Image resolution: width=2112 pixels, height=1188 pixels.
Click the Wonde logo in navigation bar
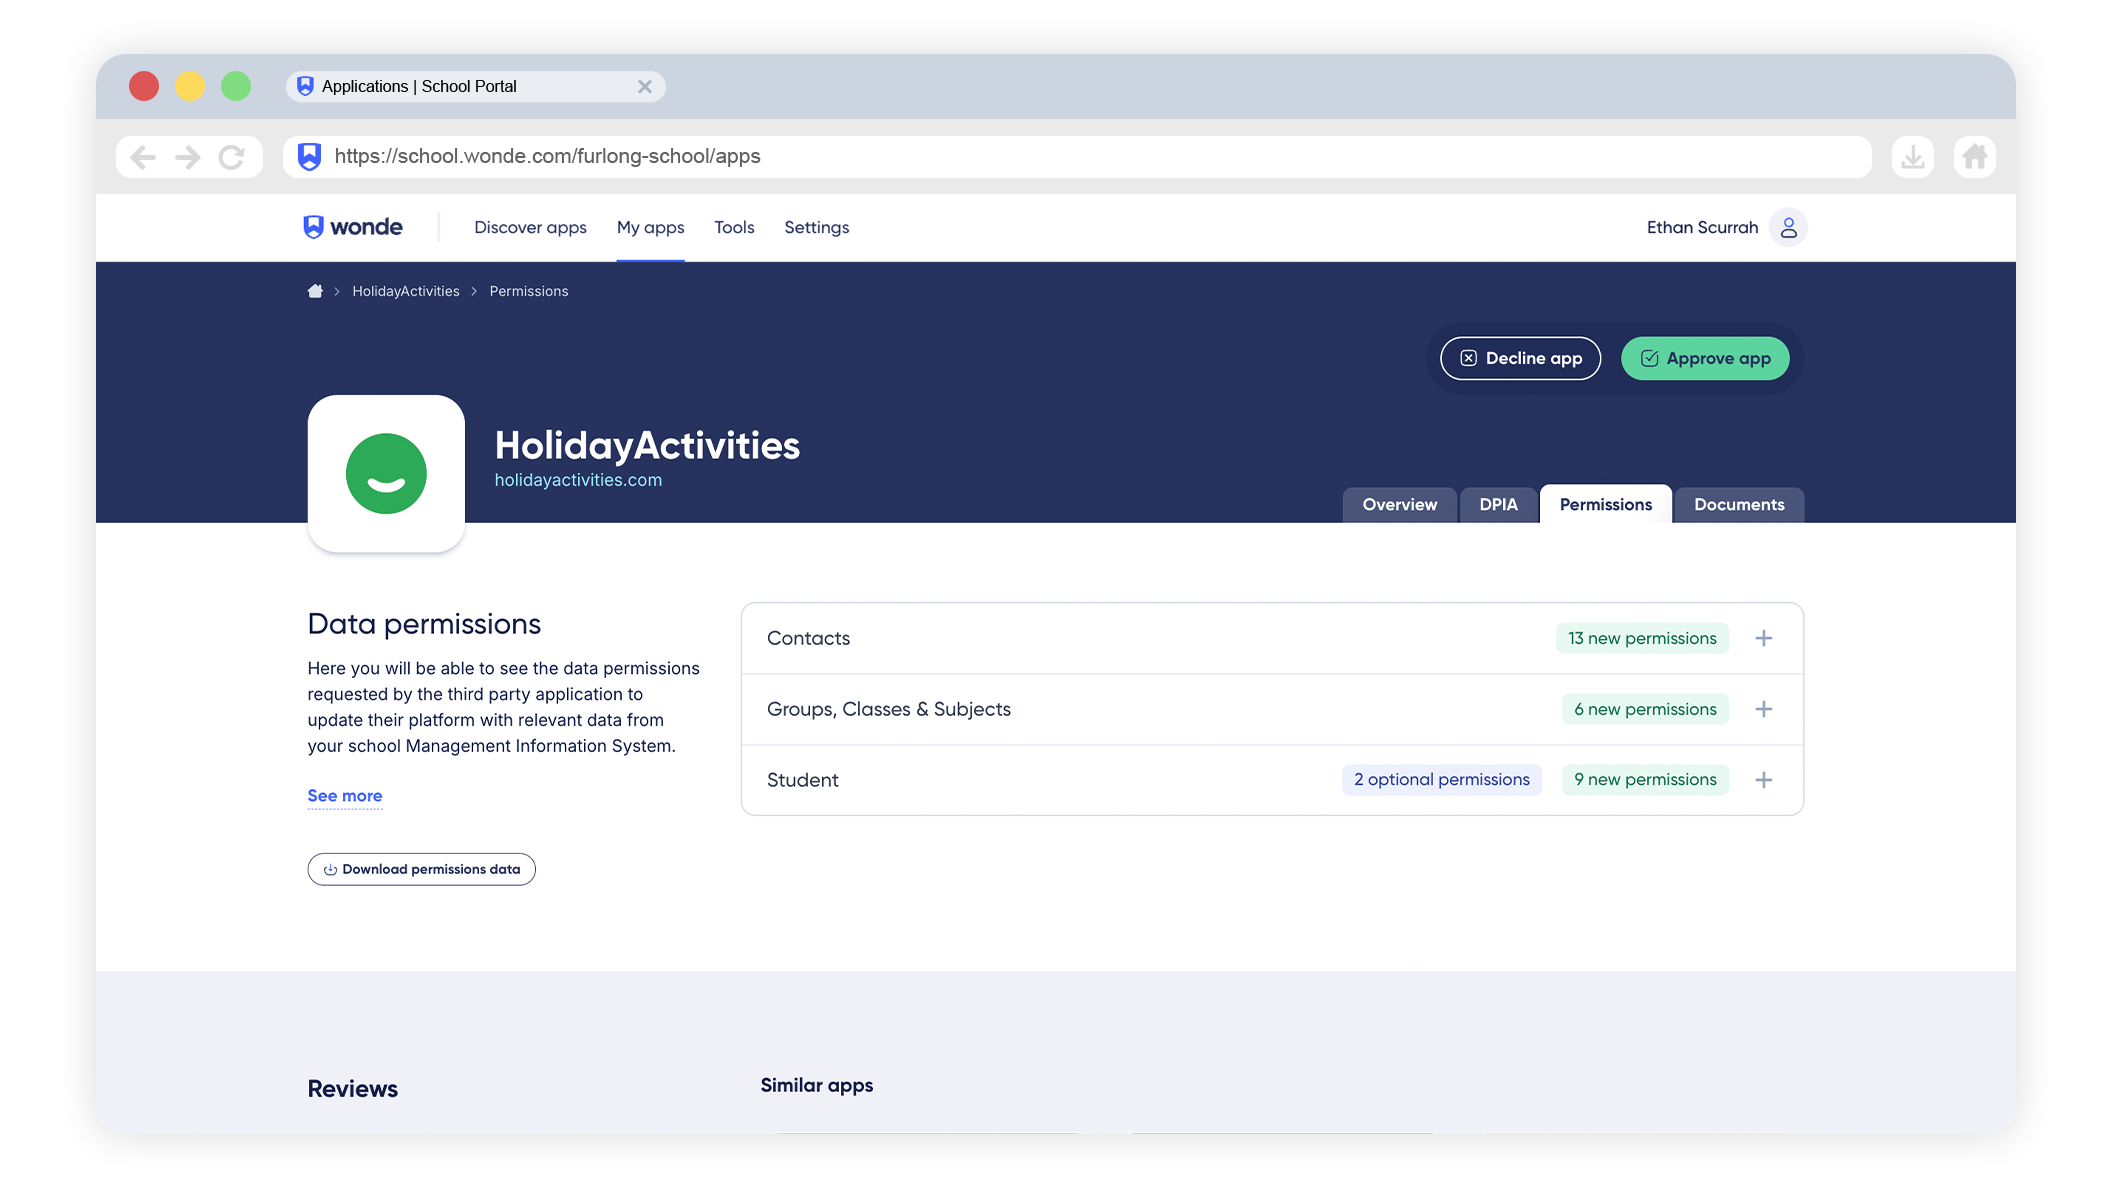353,227
